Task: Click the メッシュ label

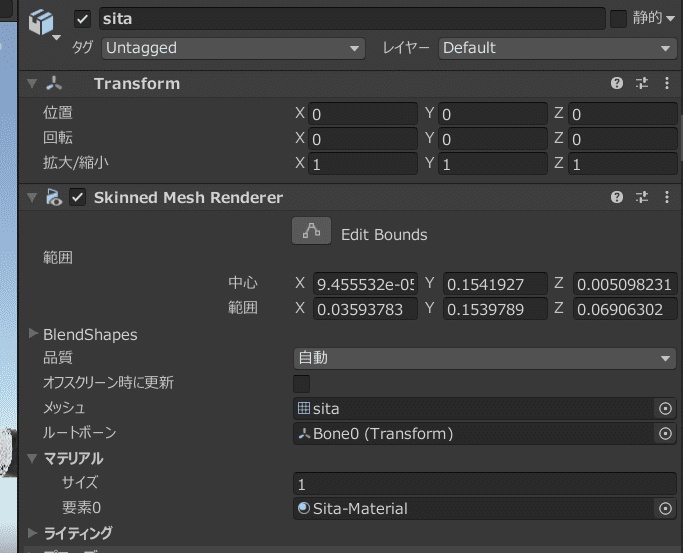Action: (64, 408)
